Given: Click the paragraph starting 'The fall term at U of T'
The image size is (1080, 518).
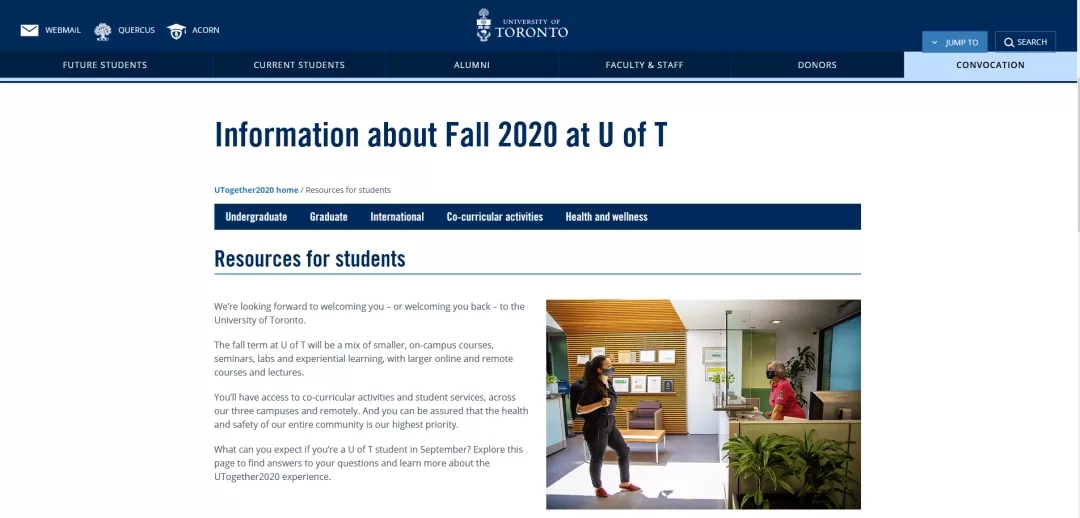Looking at the screenshot, I should (364, 358).
